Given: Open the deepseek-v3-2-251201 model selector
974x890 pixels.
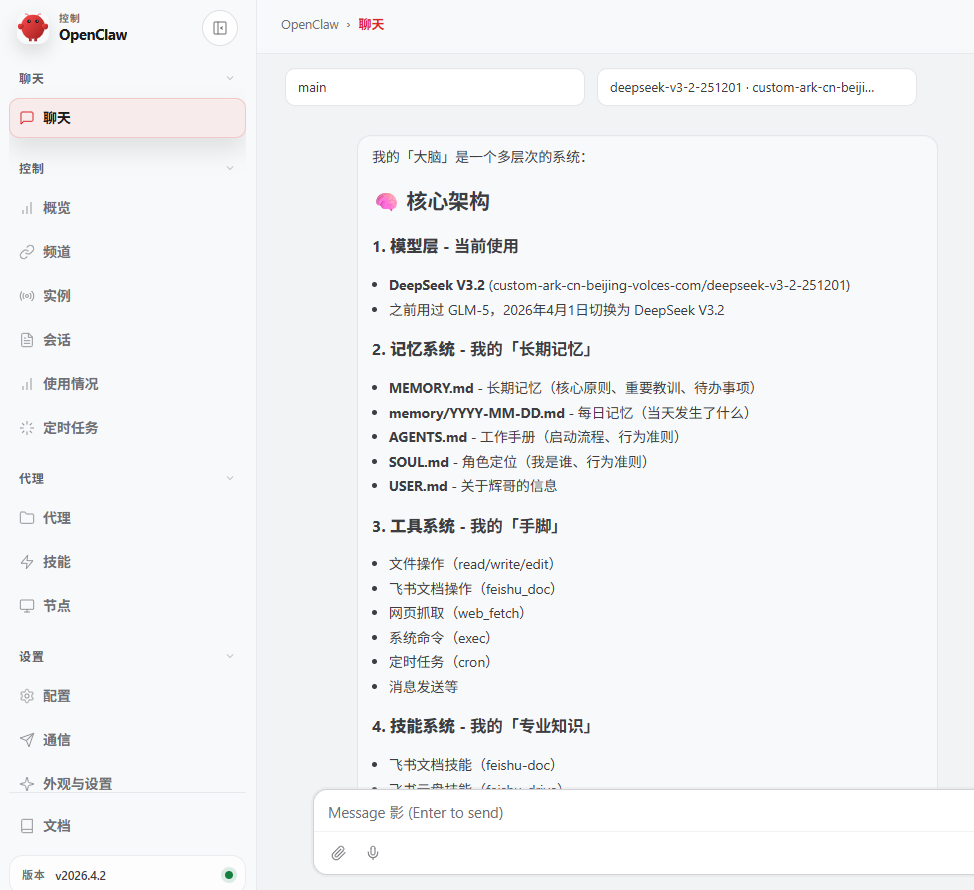Looking at the screenshot, I should point(757,87).
